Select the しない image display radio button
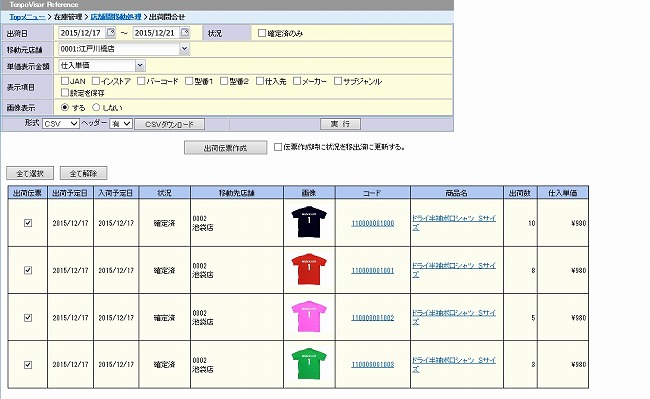Viewport: 650px width, 399px height. click(x=96, y=107)
